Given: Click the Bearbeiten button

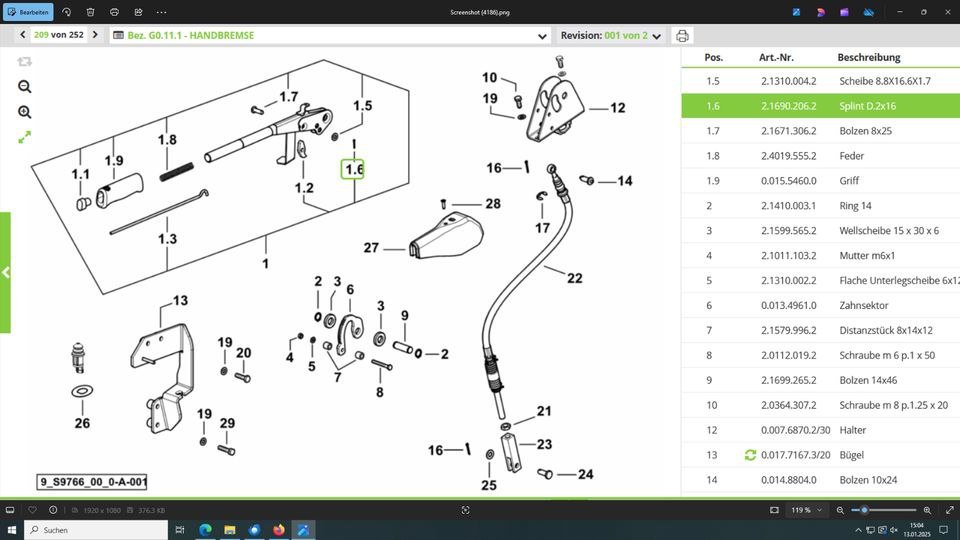Looking at the screenshot, I should [x=27, y=12].
